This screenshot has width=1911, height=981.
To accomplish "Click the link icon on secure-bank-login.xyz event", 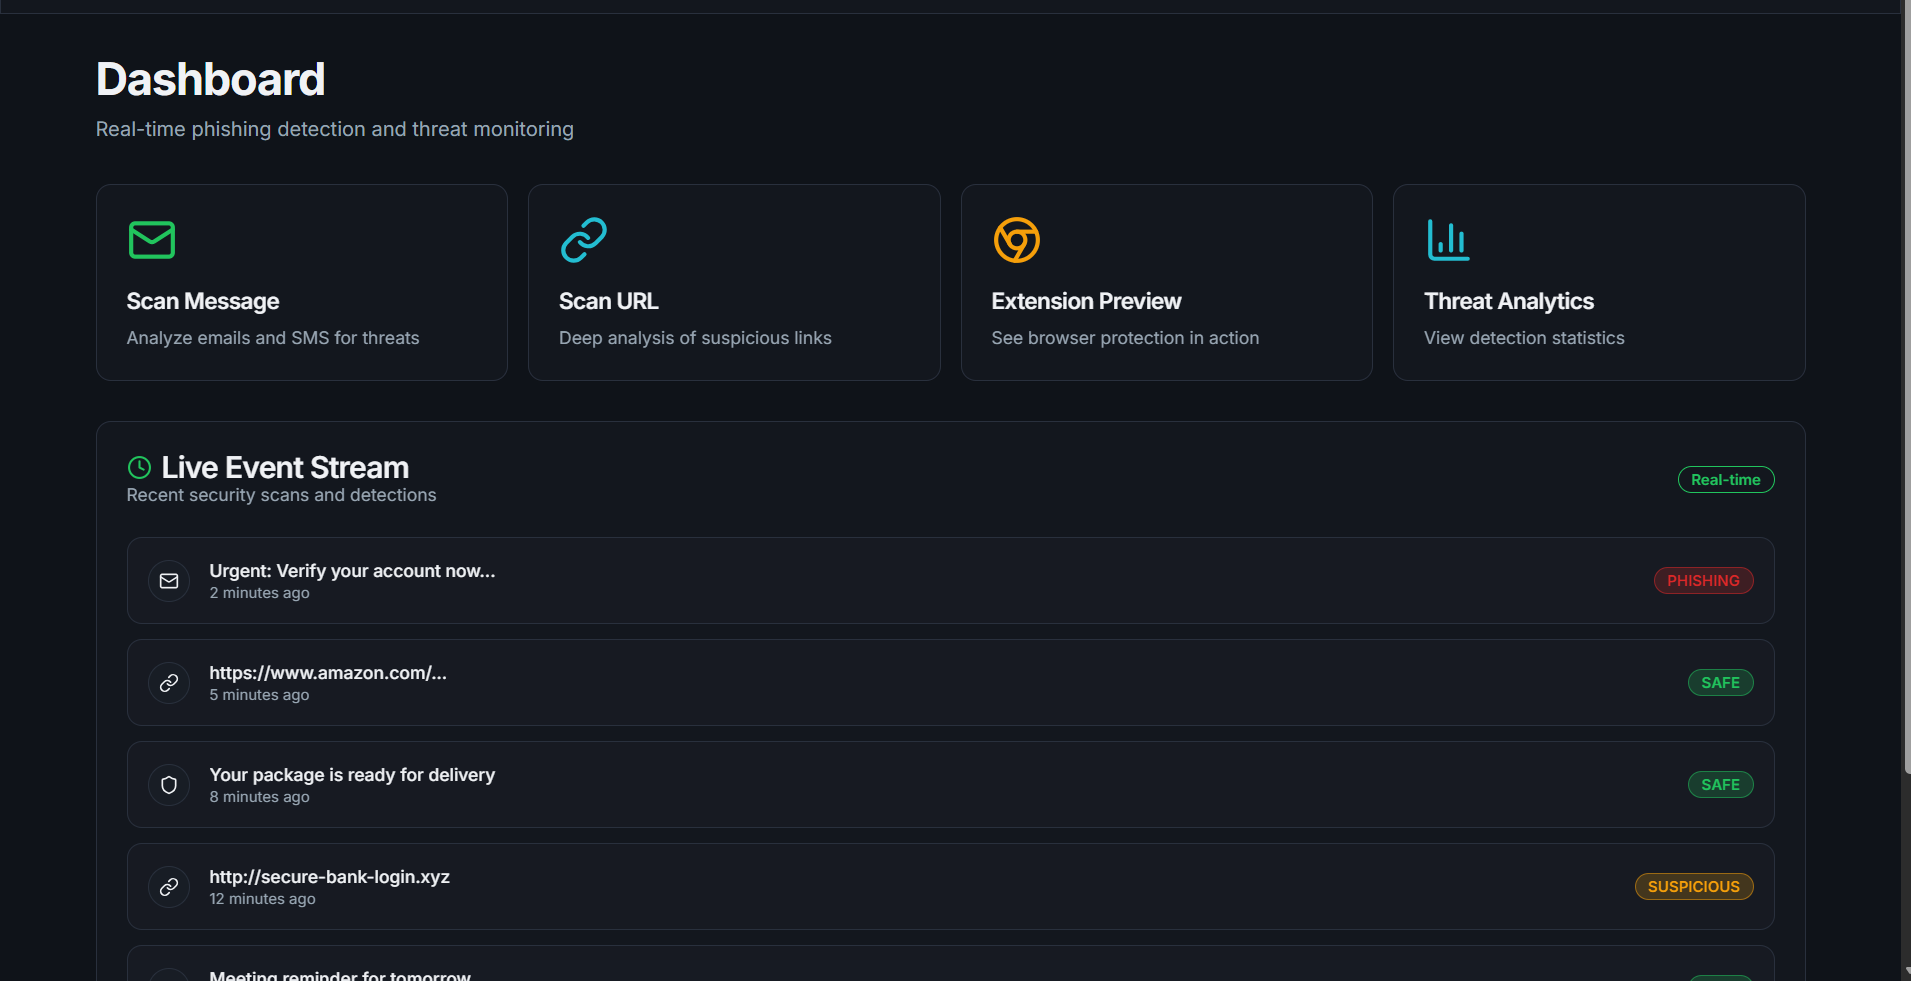I will [169, 887].
